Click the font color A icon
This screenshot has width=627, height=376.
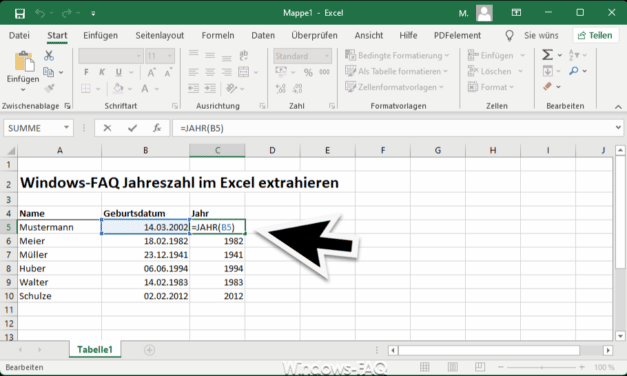tap(145, 88)
